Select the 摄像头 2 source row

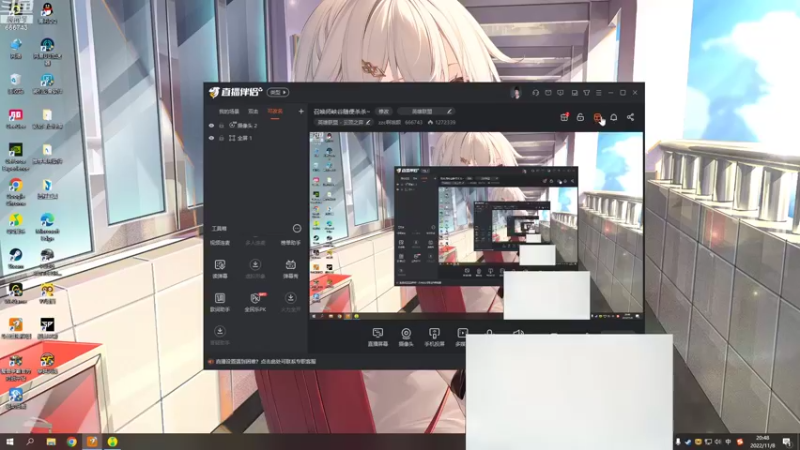pos(256,126)
